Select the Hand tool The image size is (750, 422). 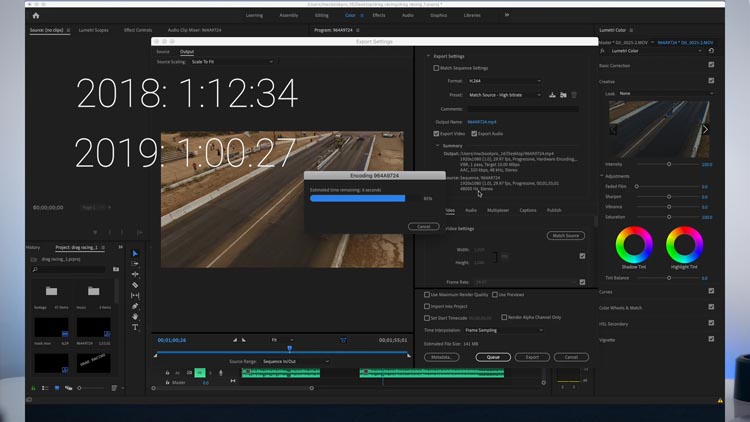click(x=135, y=317)
